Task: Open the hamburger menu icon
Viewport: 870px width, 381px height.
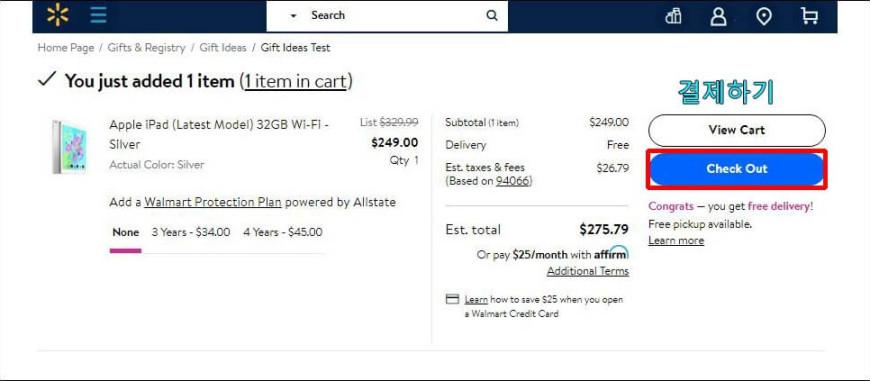Action: pyautogui.click(x=99, y=15)
